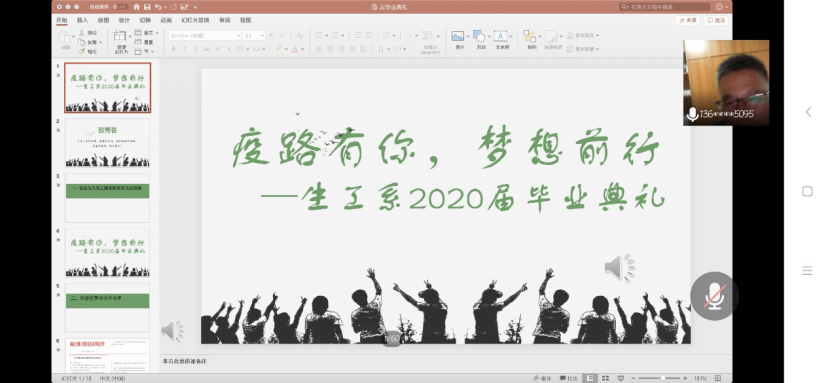Insert a Picture using the image icon

458,36
